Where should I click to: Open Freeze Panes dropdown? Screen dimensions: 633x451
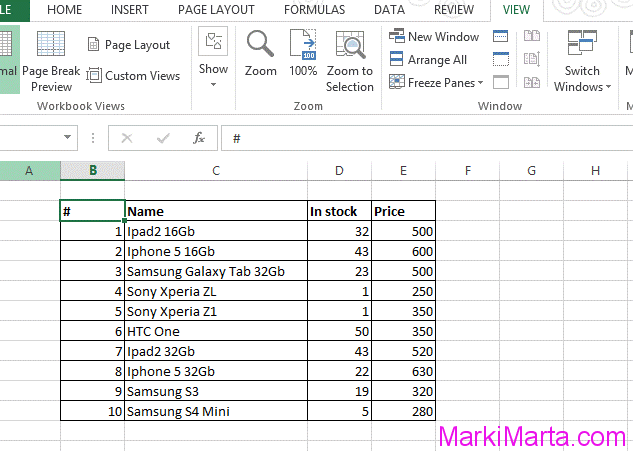coord(436,82)
